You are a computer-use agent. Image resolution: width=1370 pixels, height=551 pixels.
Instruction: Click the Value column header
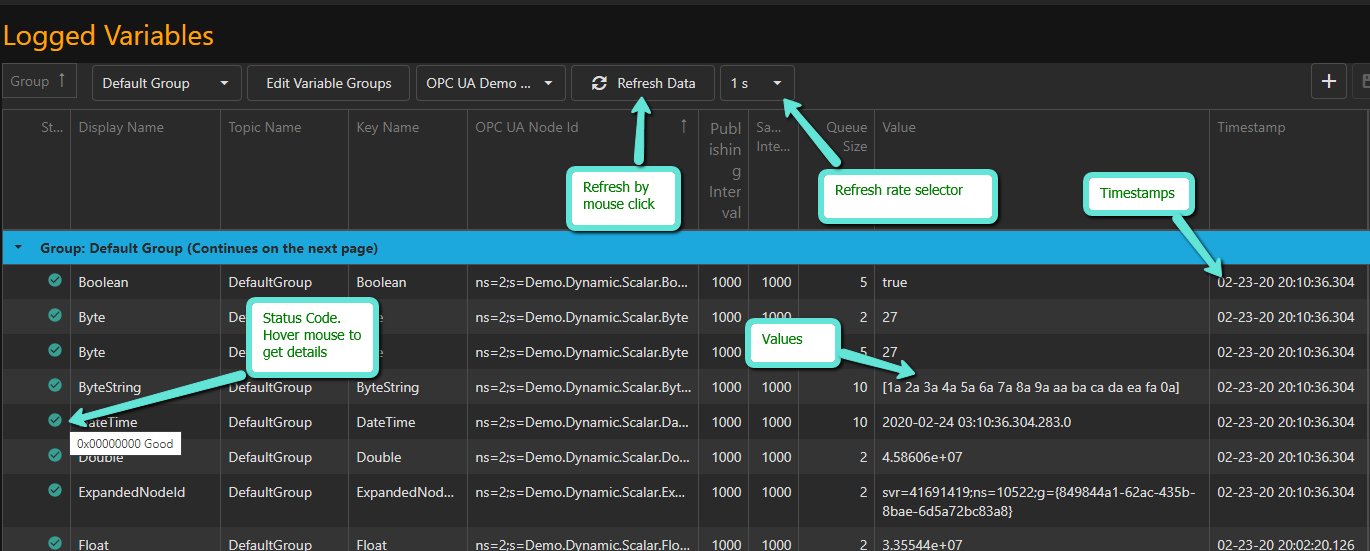898,127
